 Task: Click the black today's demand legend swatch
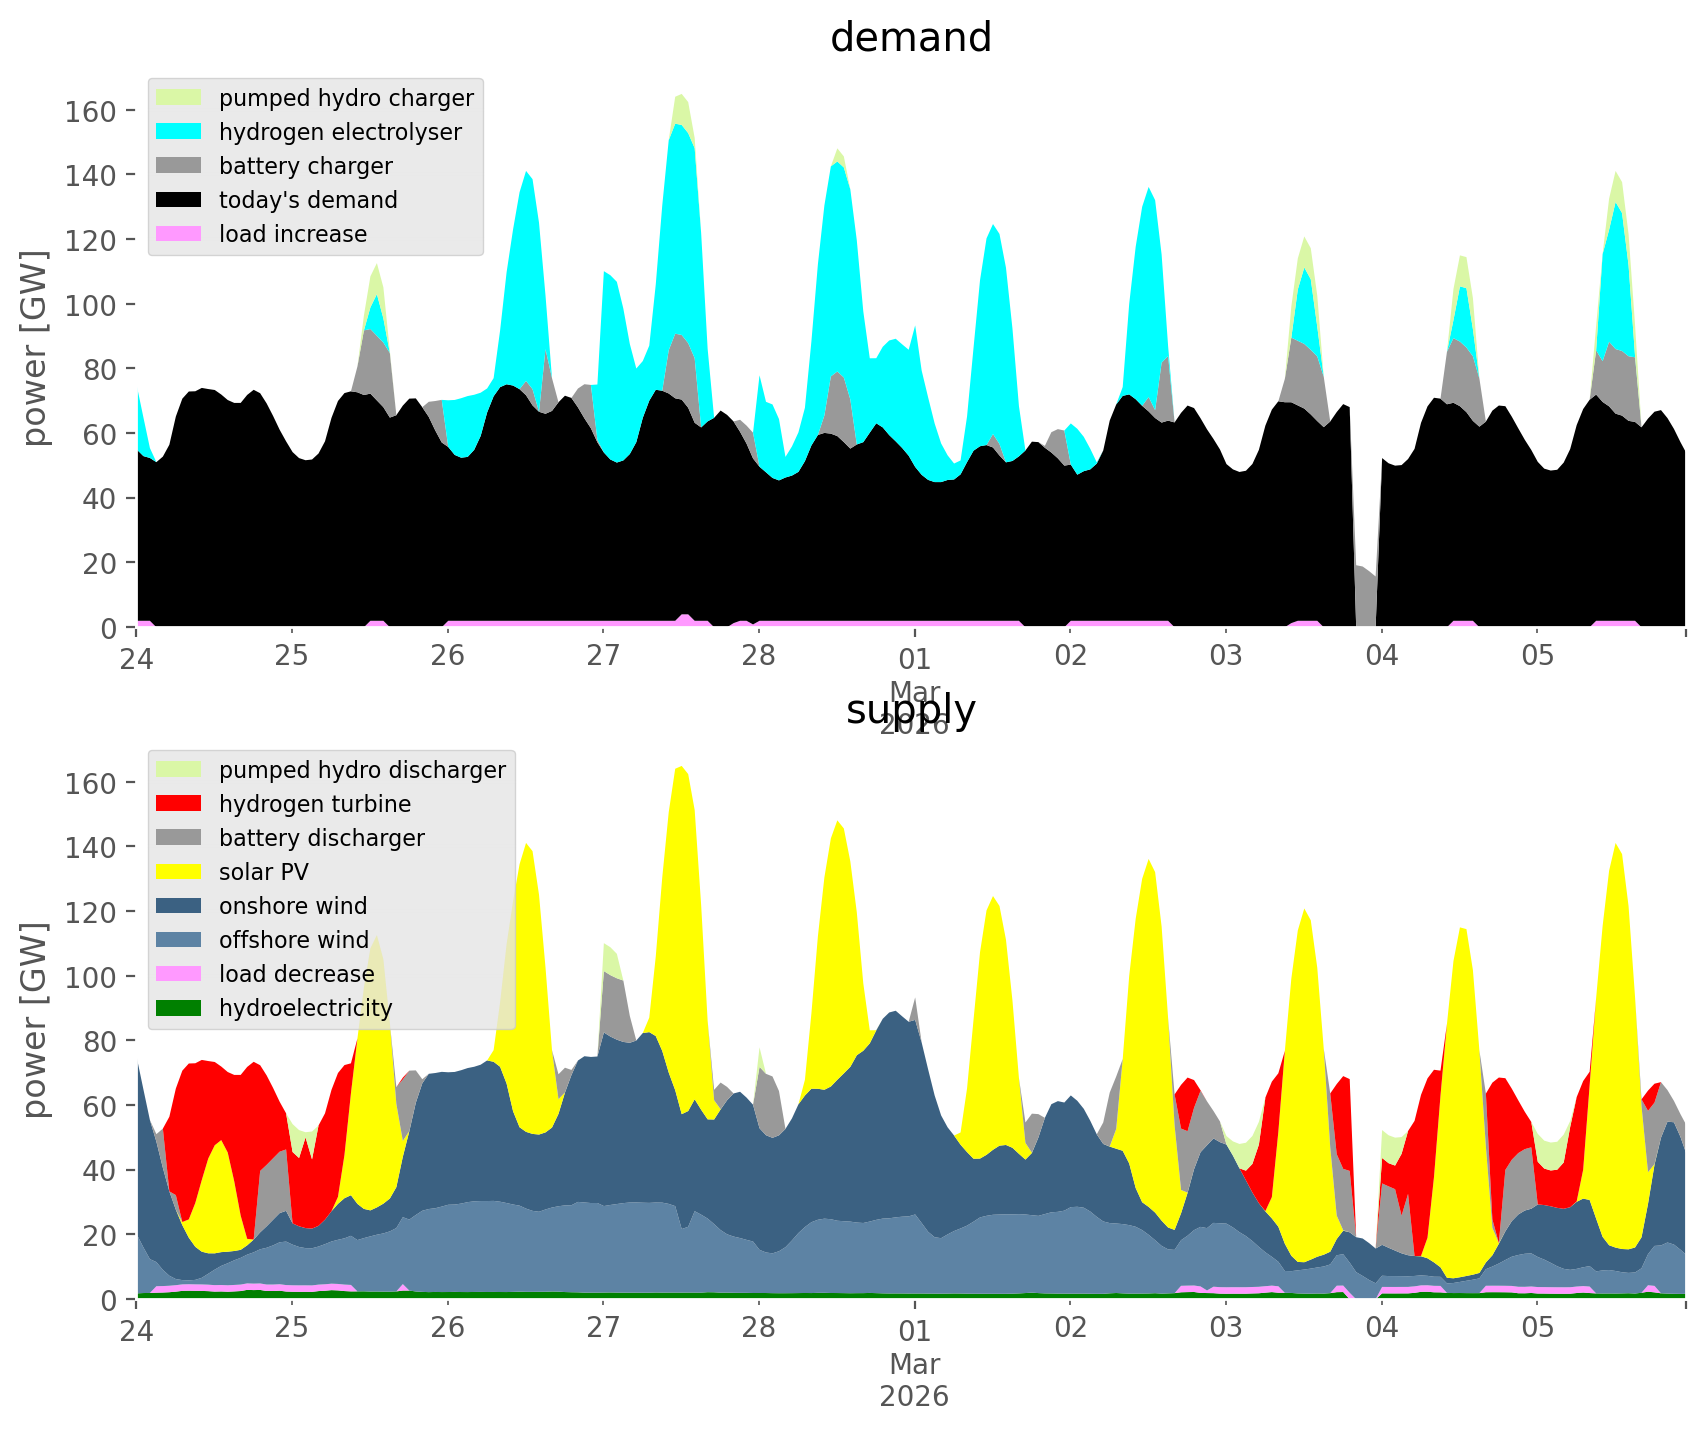[179, 200]
